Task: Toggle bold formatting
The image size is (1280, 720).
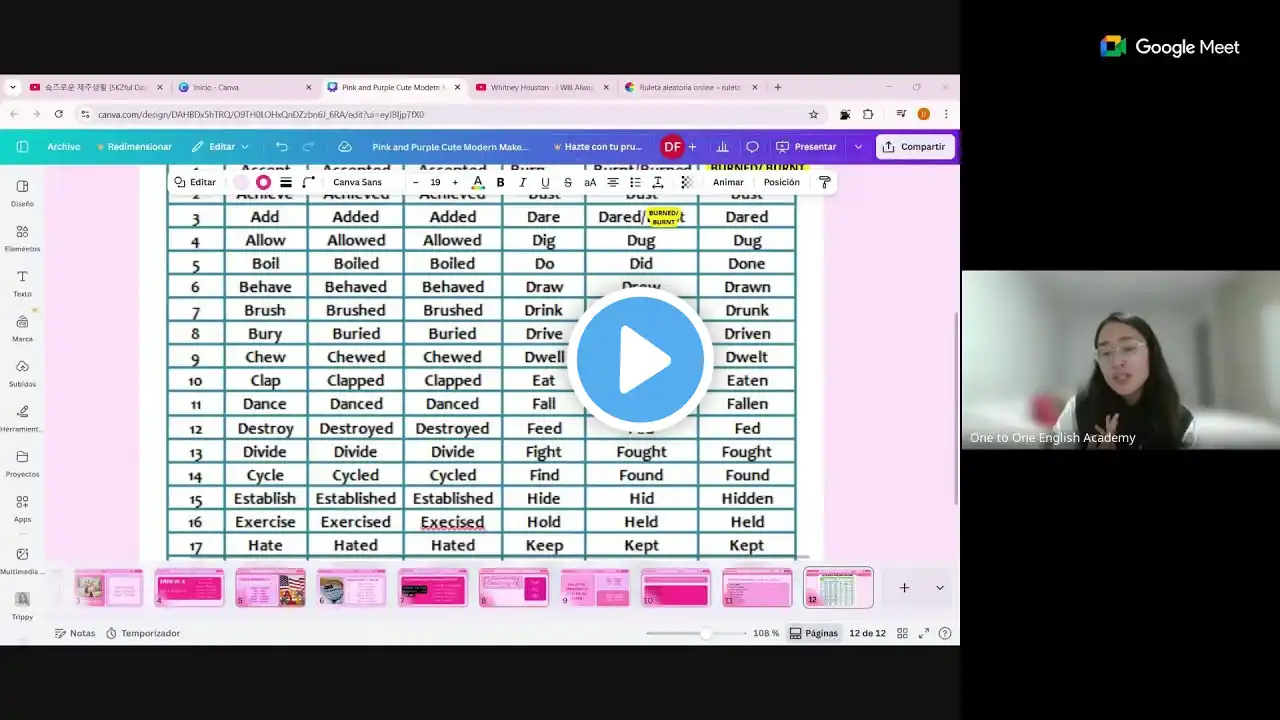Action: point(500,182)
